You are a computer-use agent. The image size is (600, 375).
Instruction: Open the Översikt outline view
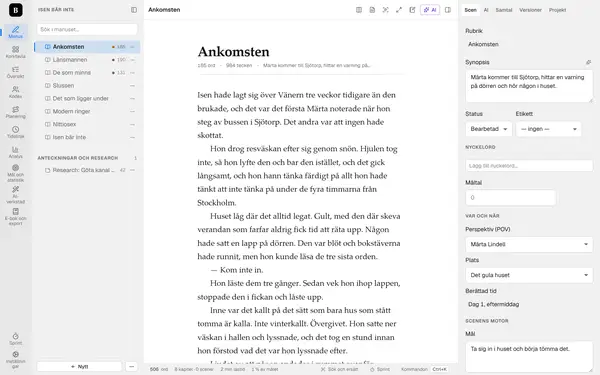[16, 72]
